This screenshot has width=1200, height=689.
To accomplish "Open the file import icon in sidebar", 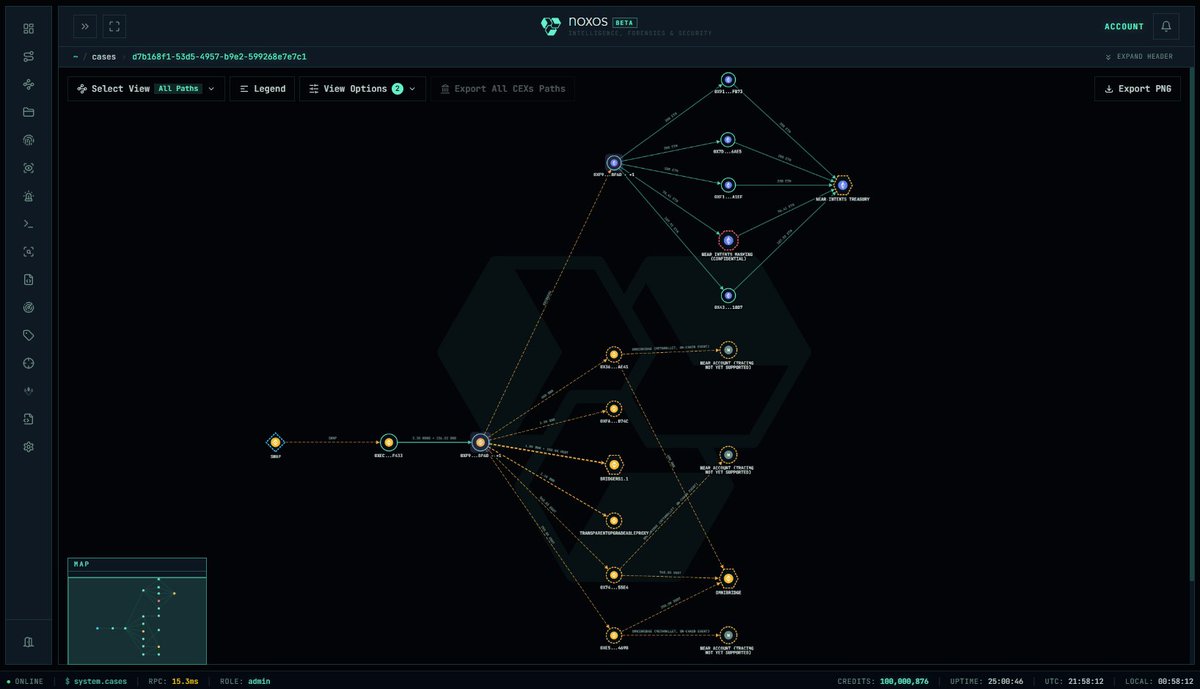I will [x=28, y=419].
